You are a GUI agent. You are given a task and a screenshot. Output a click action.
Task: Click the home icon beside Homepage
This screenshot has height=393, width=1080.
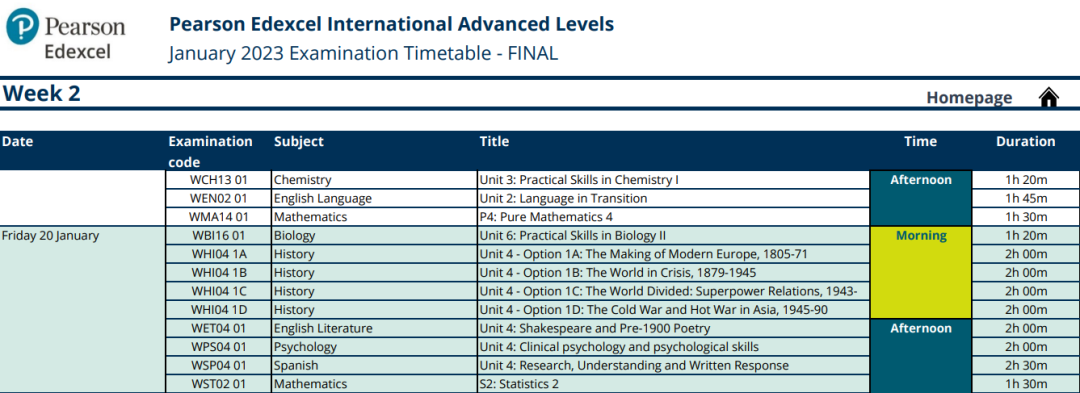1048,97
